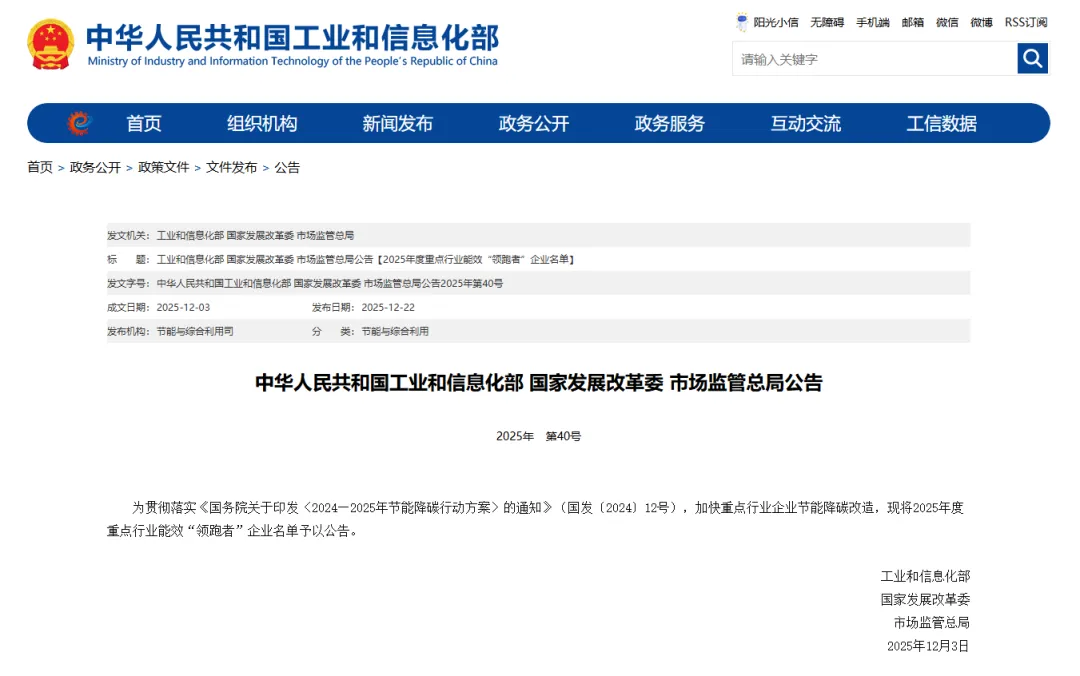The height and width of the screenshot is (676, 1080).
Task: Click the ministry name title 中华人民共和国工业和信息化部
Action: pos(292,37)
